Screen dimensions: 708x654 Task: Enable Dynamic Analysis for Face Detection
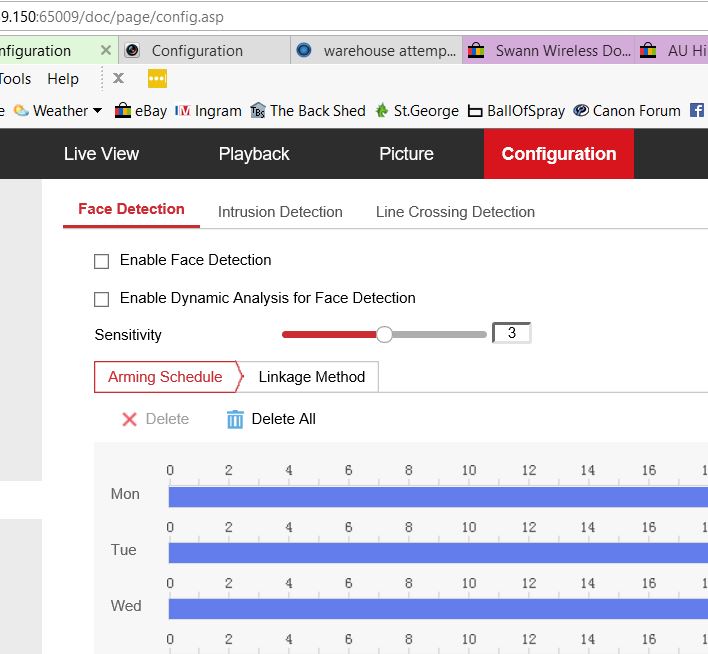[101, 299]
